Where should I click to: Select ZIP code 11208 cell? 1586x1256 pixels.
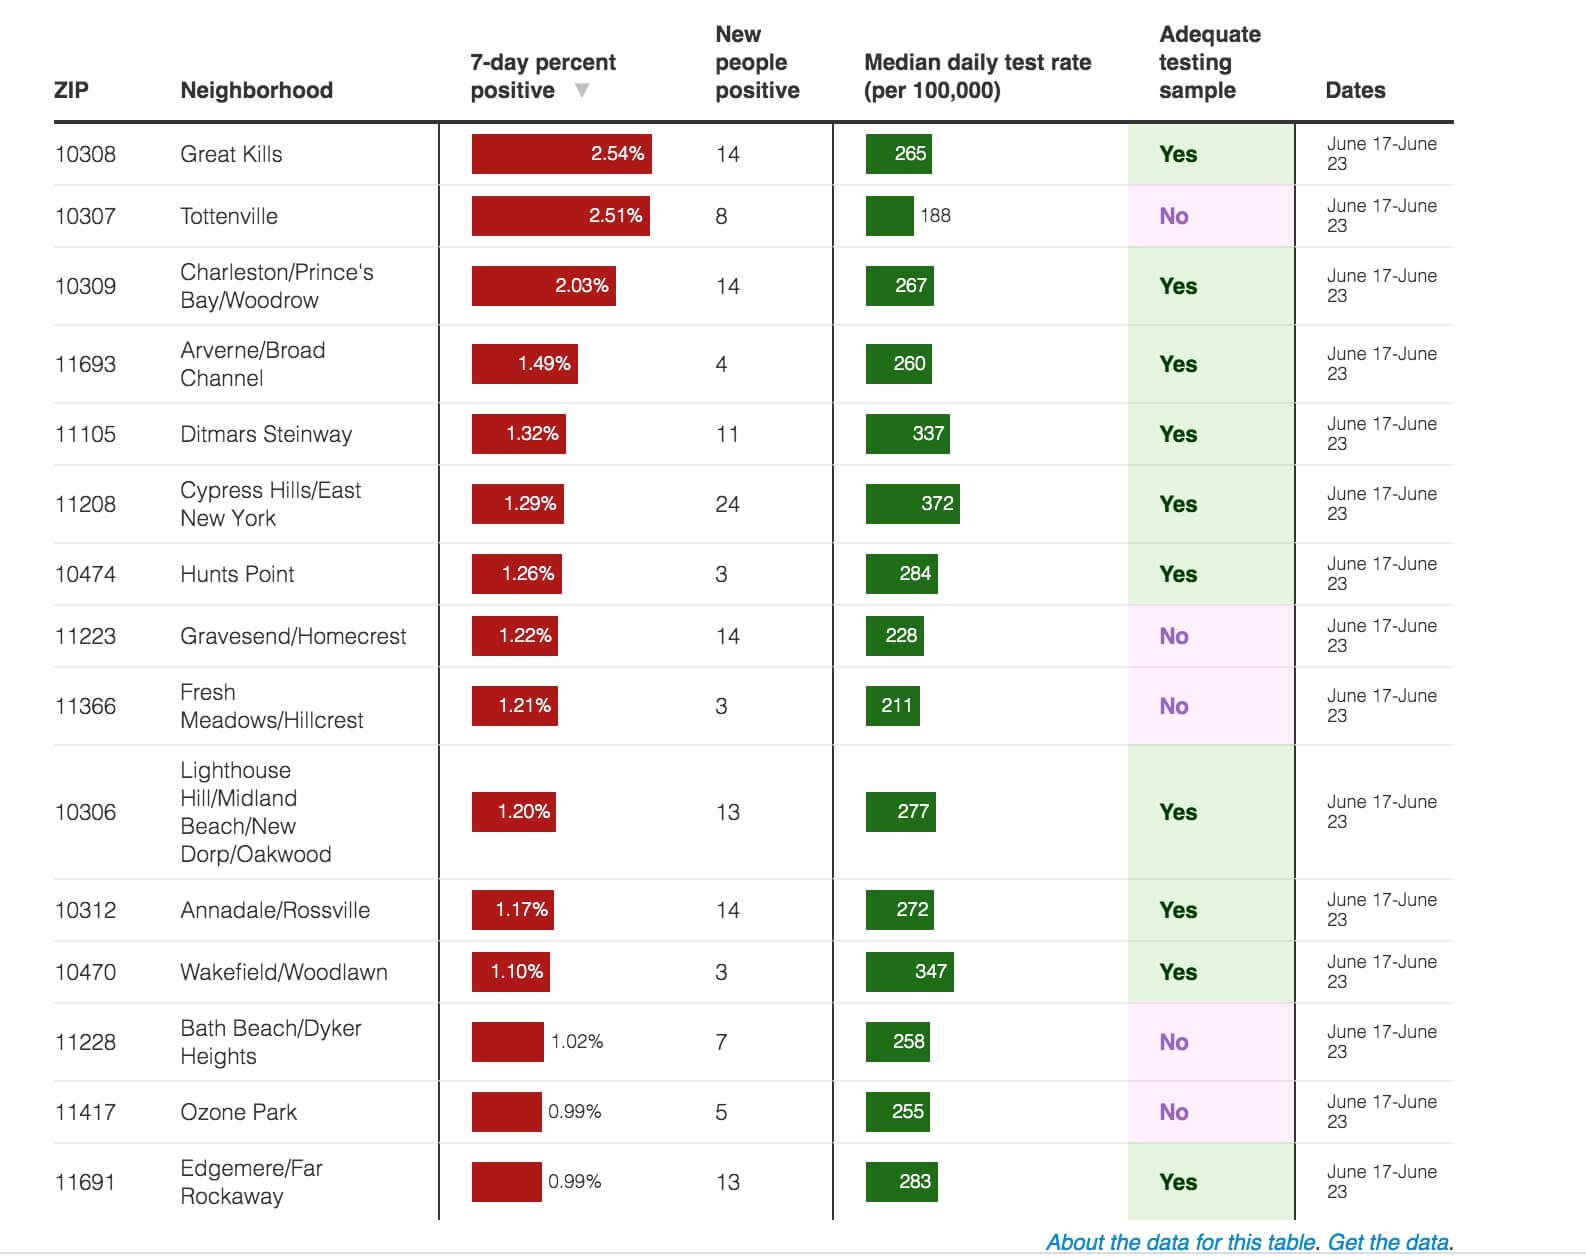[x=86, y=504]
